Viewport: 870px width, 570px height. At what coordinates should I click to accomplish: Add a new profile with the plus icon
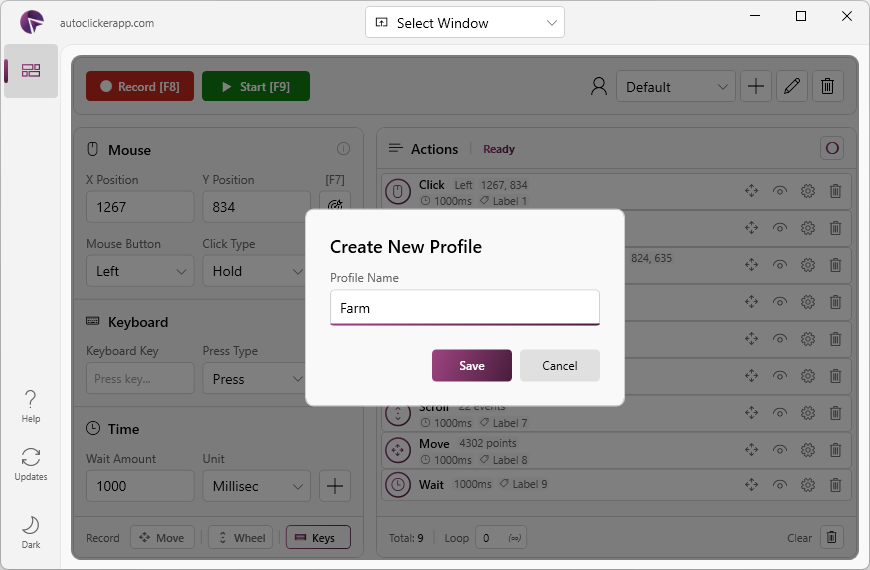click(756, 86)
